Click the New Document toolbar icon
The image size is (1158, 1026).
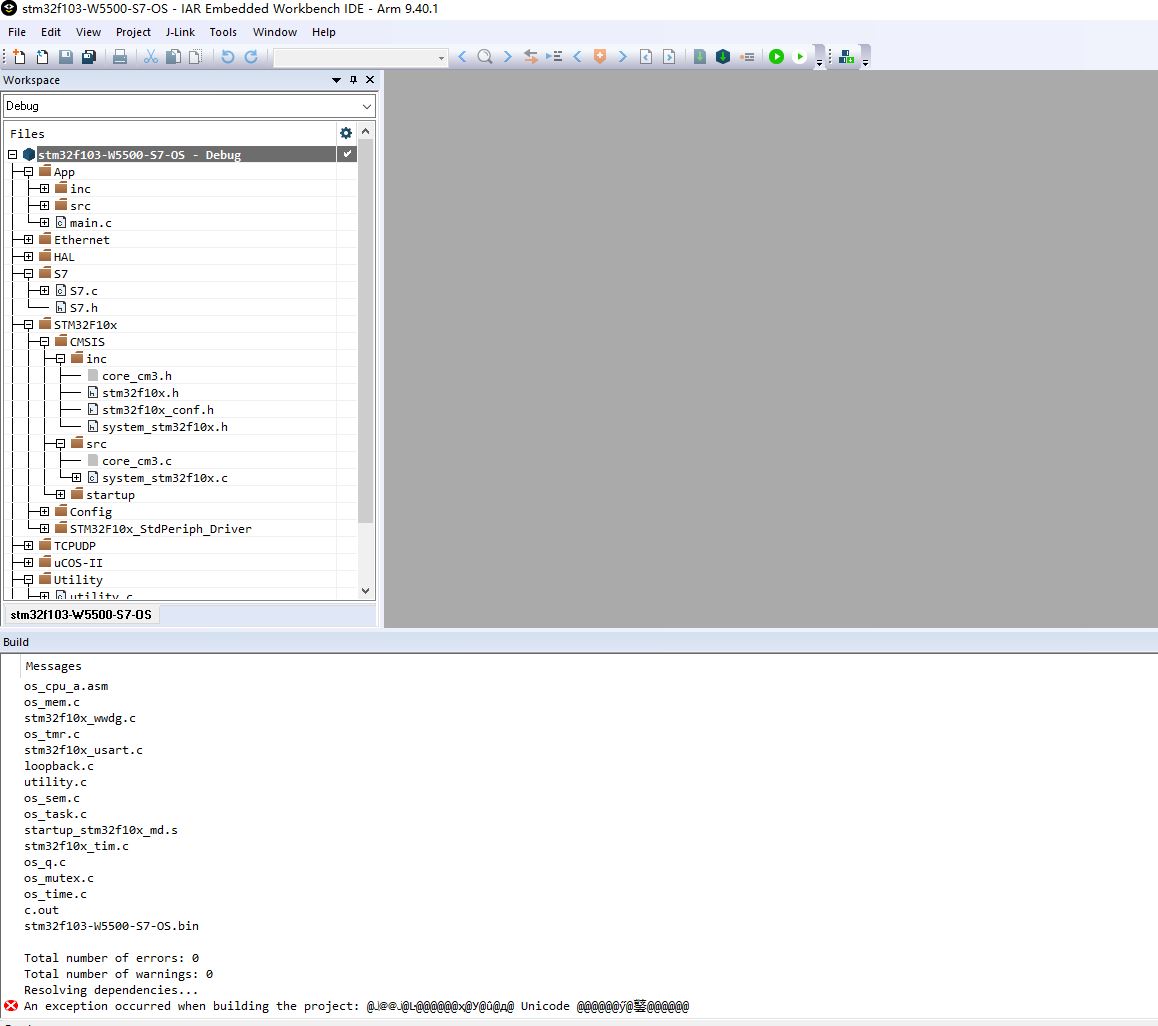click(x=19, y=57)
